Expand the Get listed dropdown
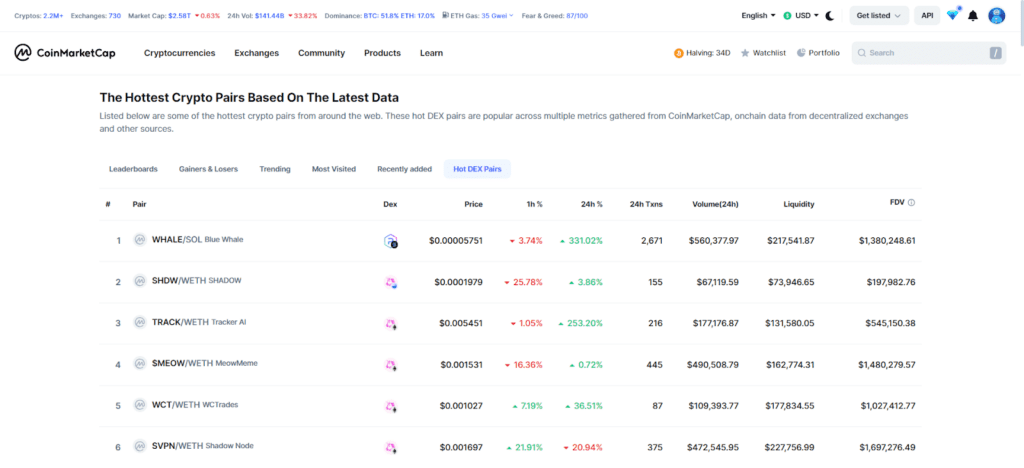 (x=879, y=16)
